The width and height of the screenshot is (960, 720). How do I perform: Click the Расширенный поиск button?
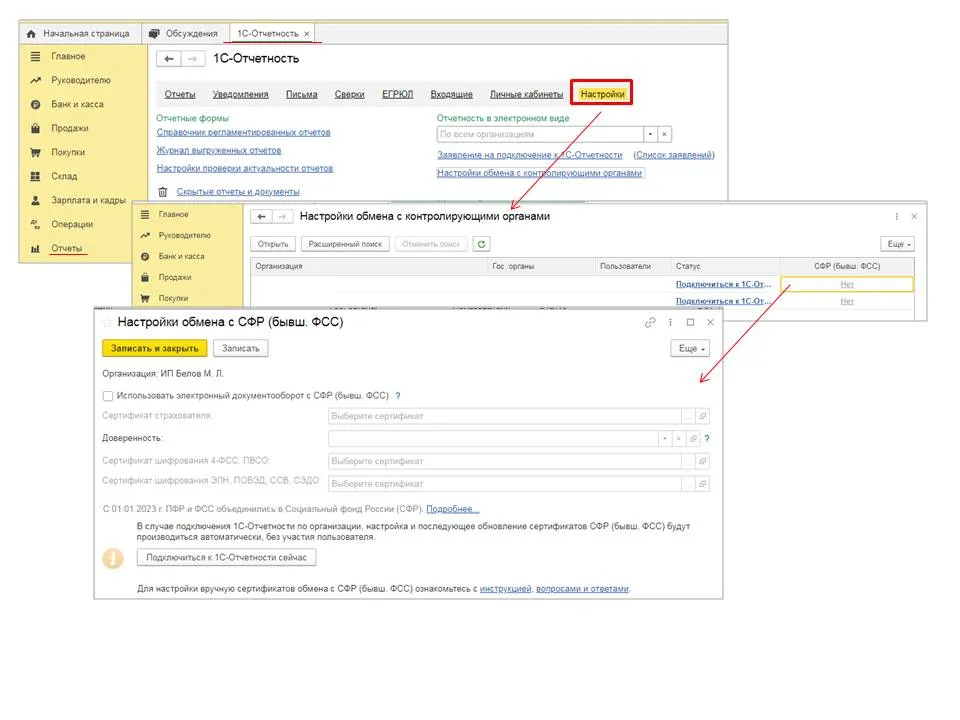coord(345,244)
